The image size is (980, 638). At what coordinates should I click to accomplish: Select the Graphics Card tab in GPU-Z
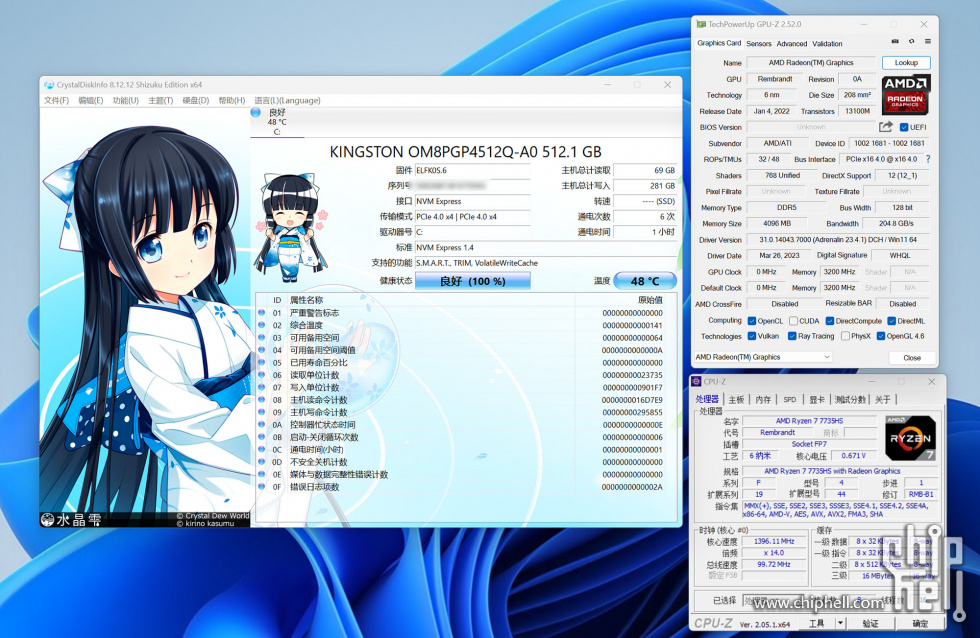point(719,43)
